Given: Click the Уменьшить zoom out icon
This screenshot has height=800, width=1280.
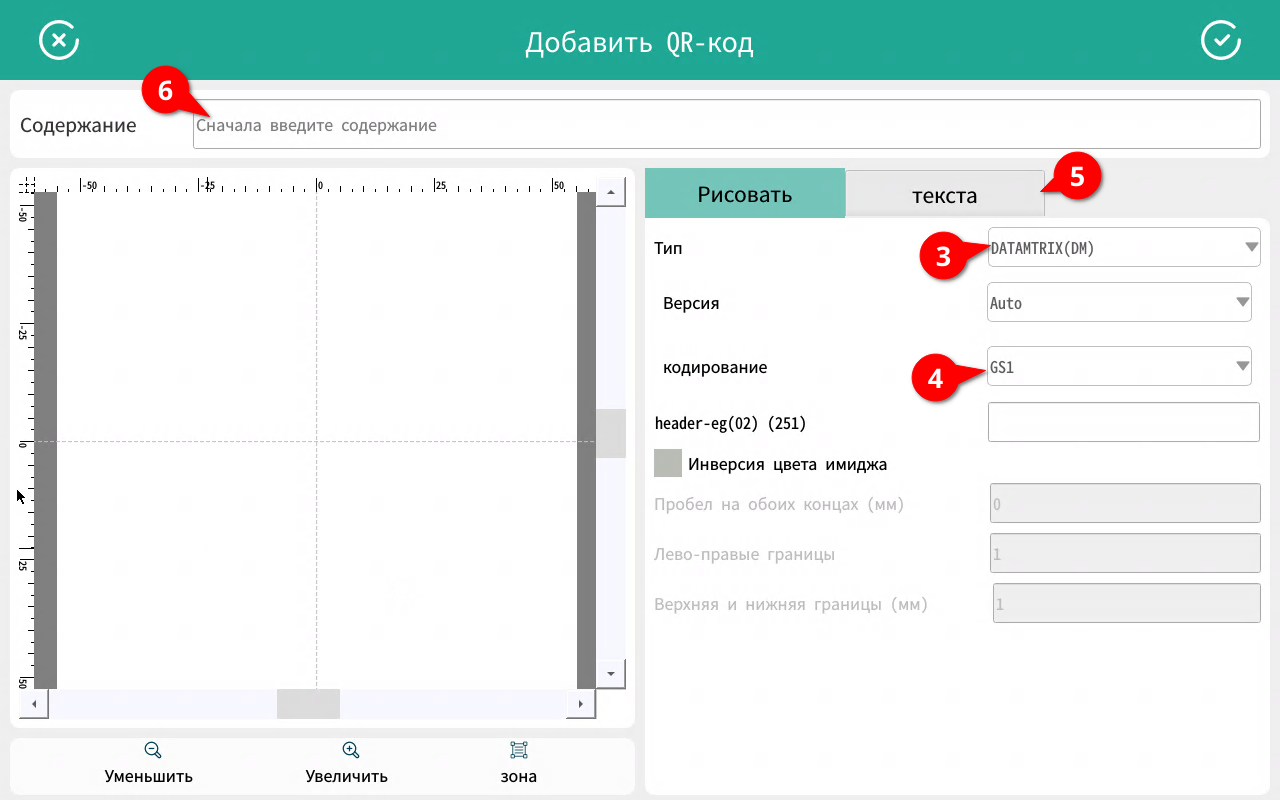Looking at the screenshot, I should tap(152, 751).
